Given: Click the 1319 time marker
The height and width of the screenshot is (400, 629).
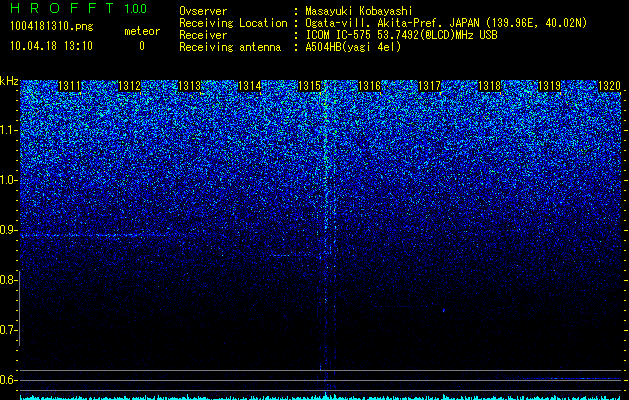Looking at the screenshot, I should tap(550, 86).
